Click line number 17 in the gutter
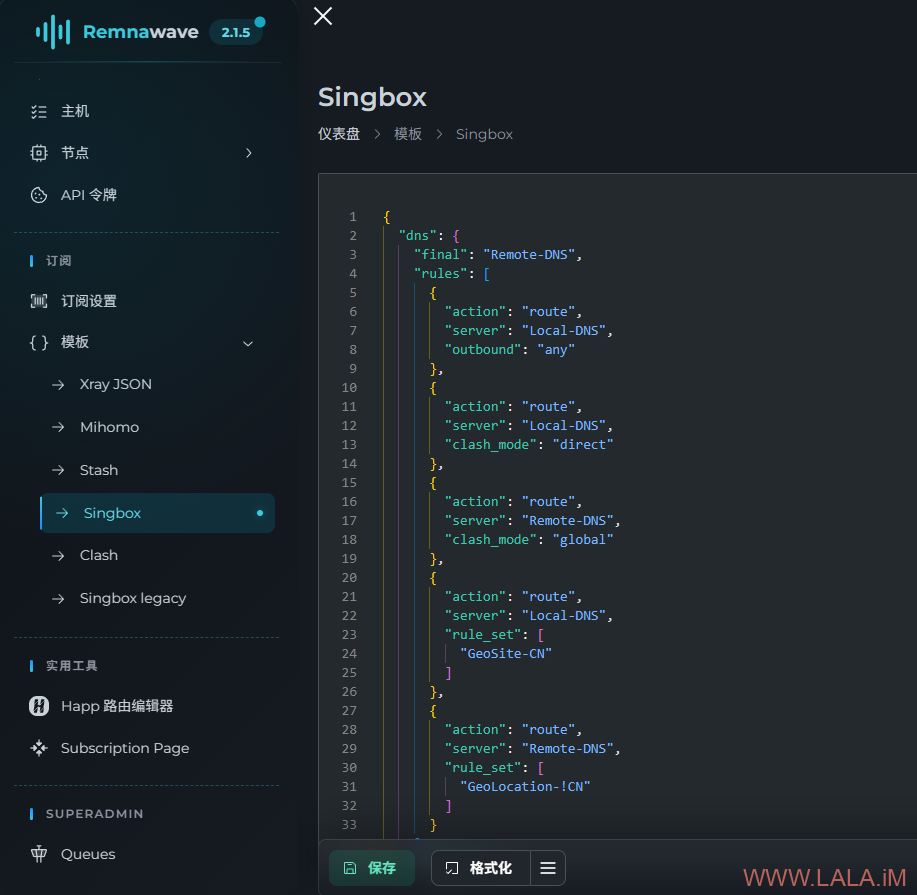 [x=349, y=521]
